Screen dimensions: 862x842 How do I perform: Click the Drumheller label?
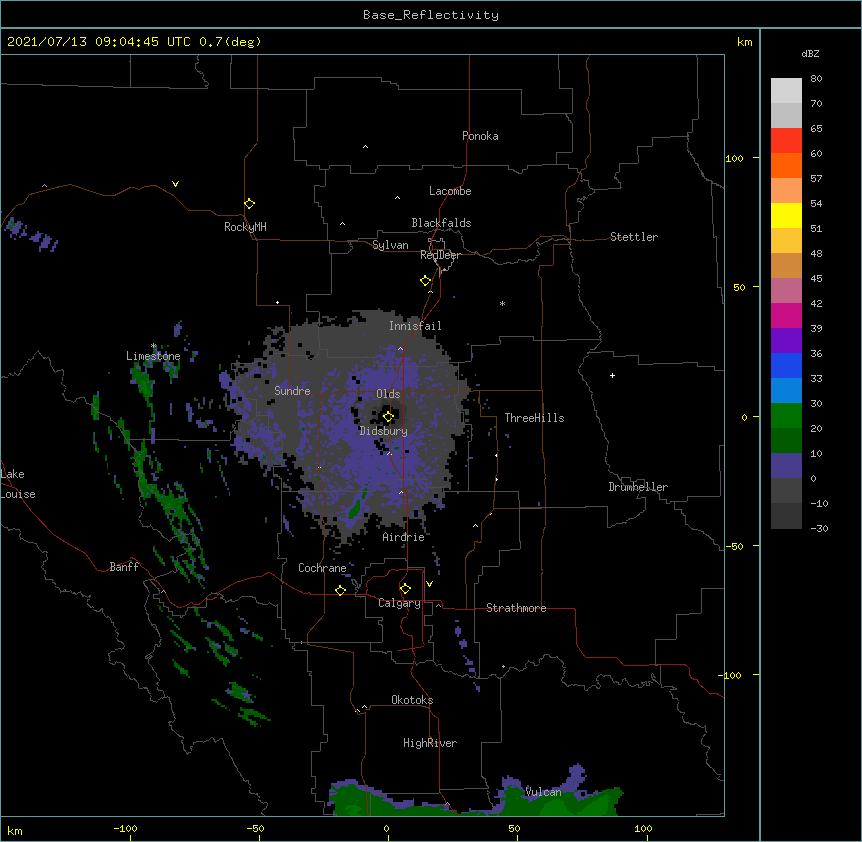(638, 487)
